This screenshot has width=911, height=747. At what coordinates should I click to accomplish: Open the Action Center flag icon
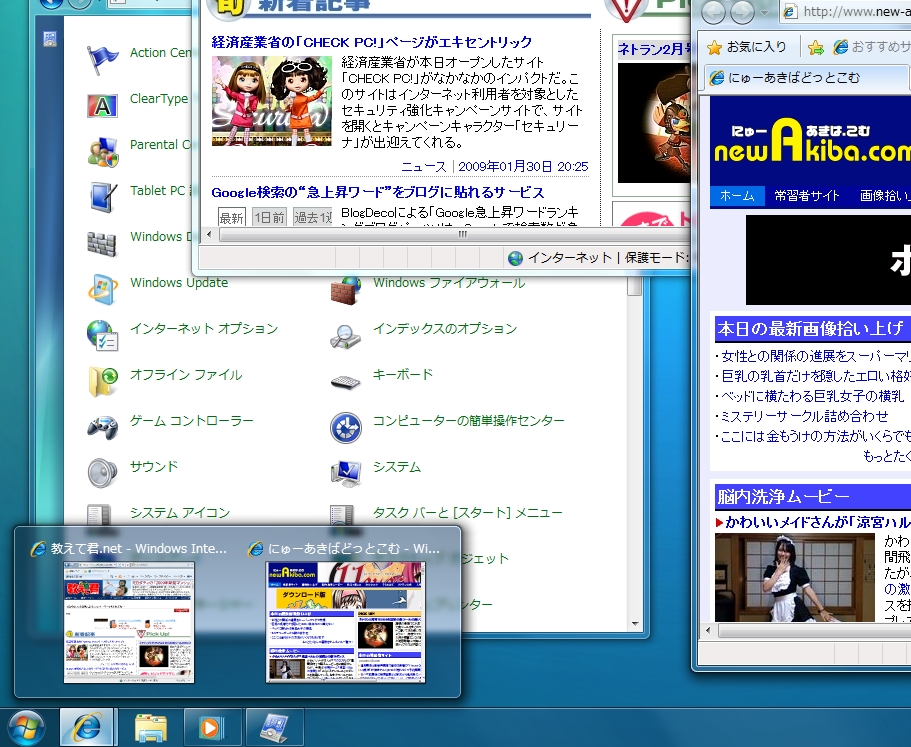102,59
